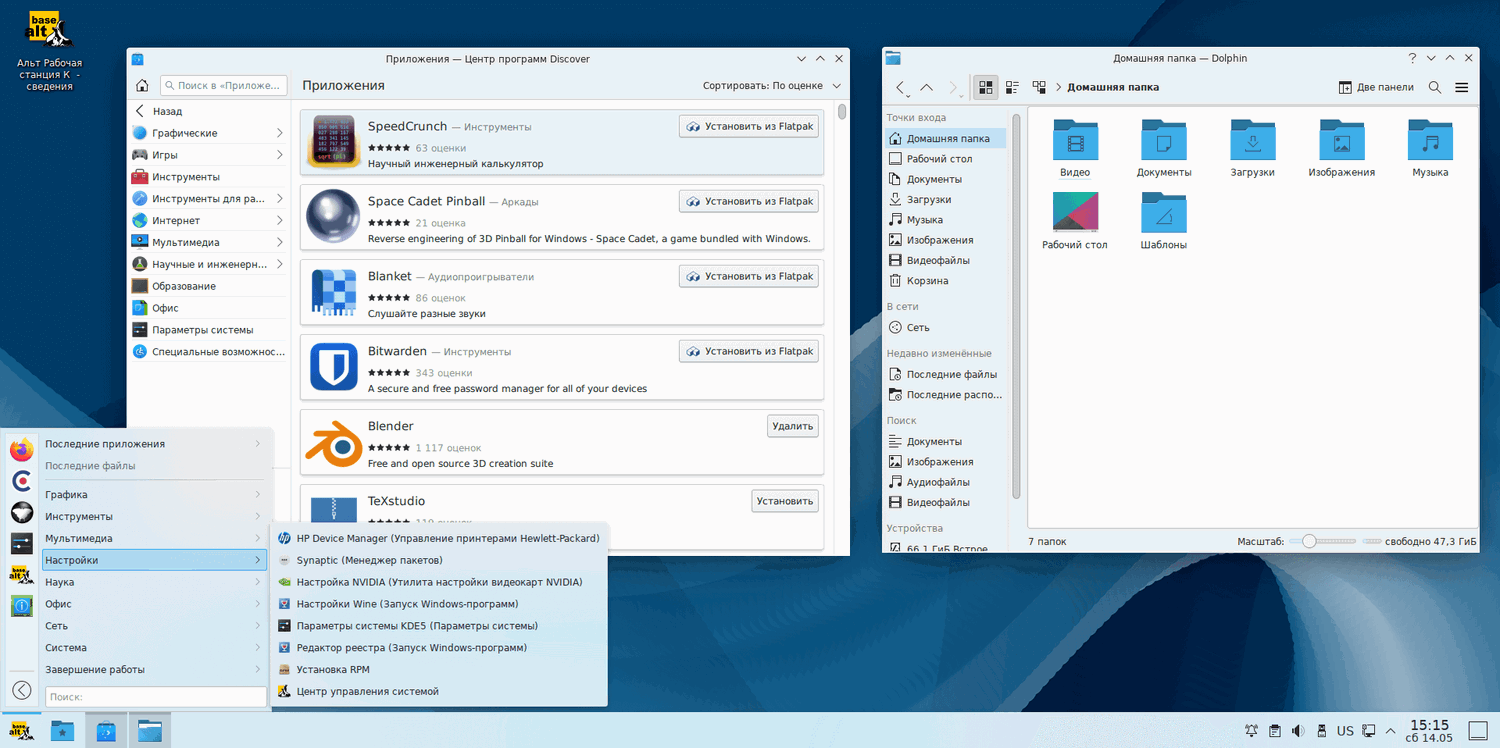Expand the Мультимедиа category in Discover
Viewport: 1500px width, 748px height.
(x=280, y=242)
